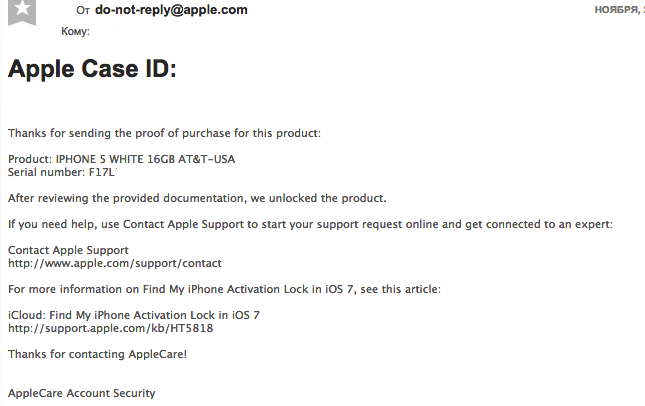Click 'For more information on Find My iPhone' line
This screenshot has height=406, width=645.
click(x=224, y=289)
